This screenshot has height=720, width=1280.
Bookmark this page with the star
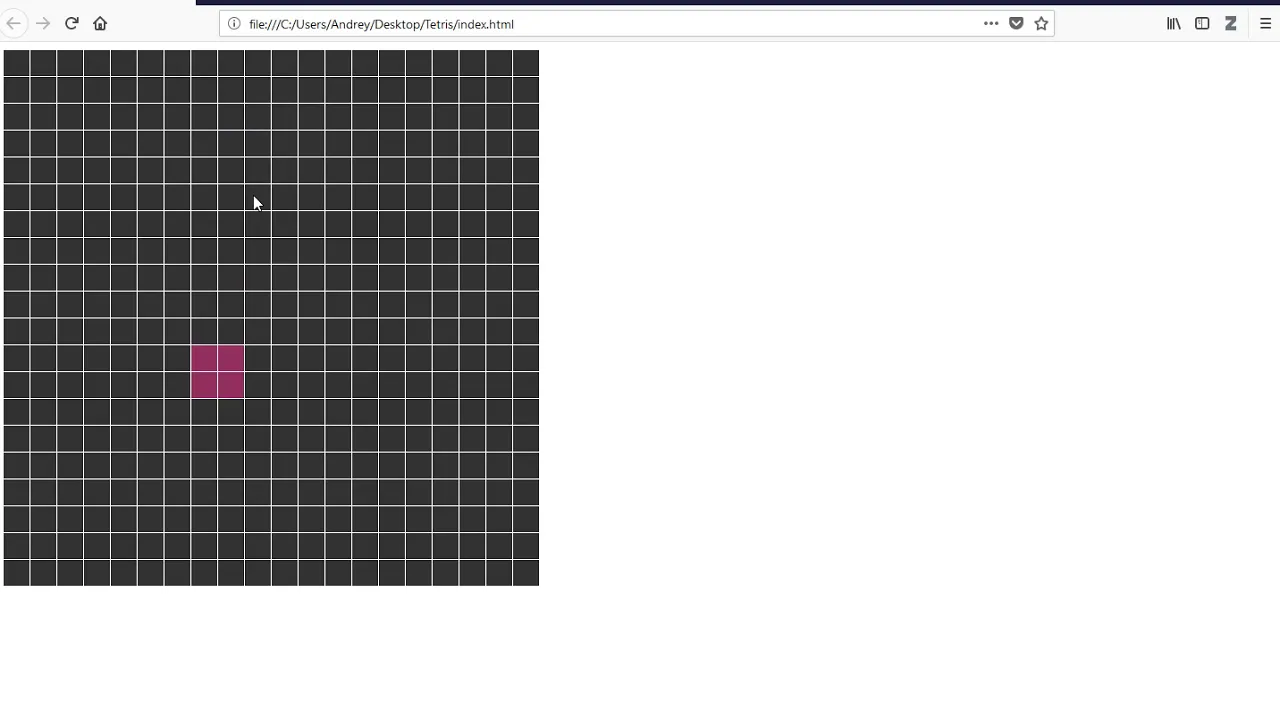1041,24
